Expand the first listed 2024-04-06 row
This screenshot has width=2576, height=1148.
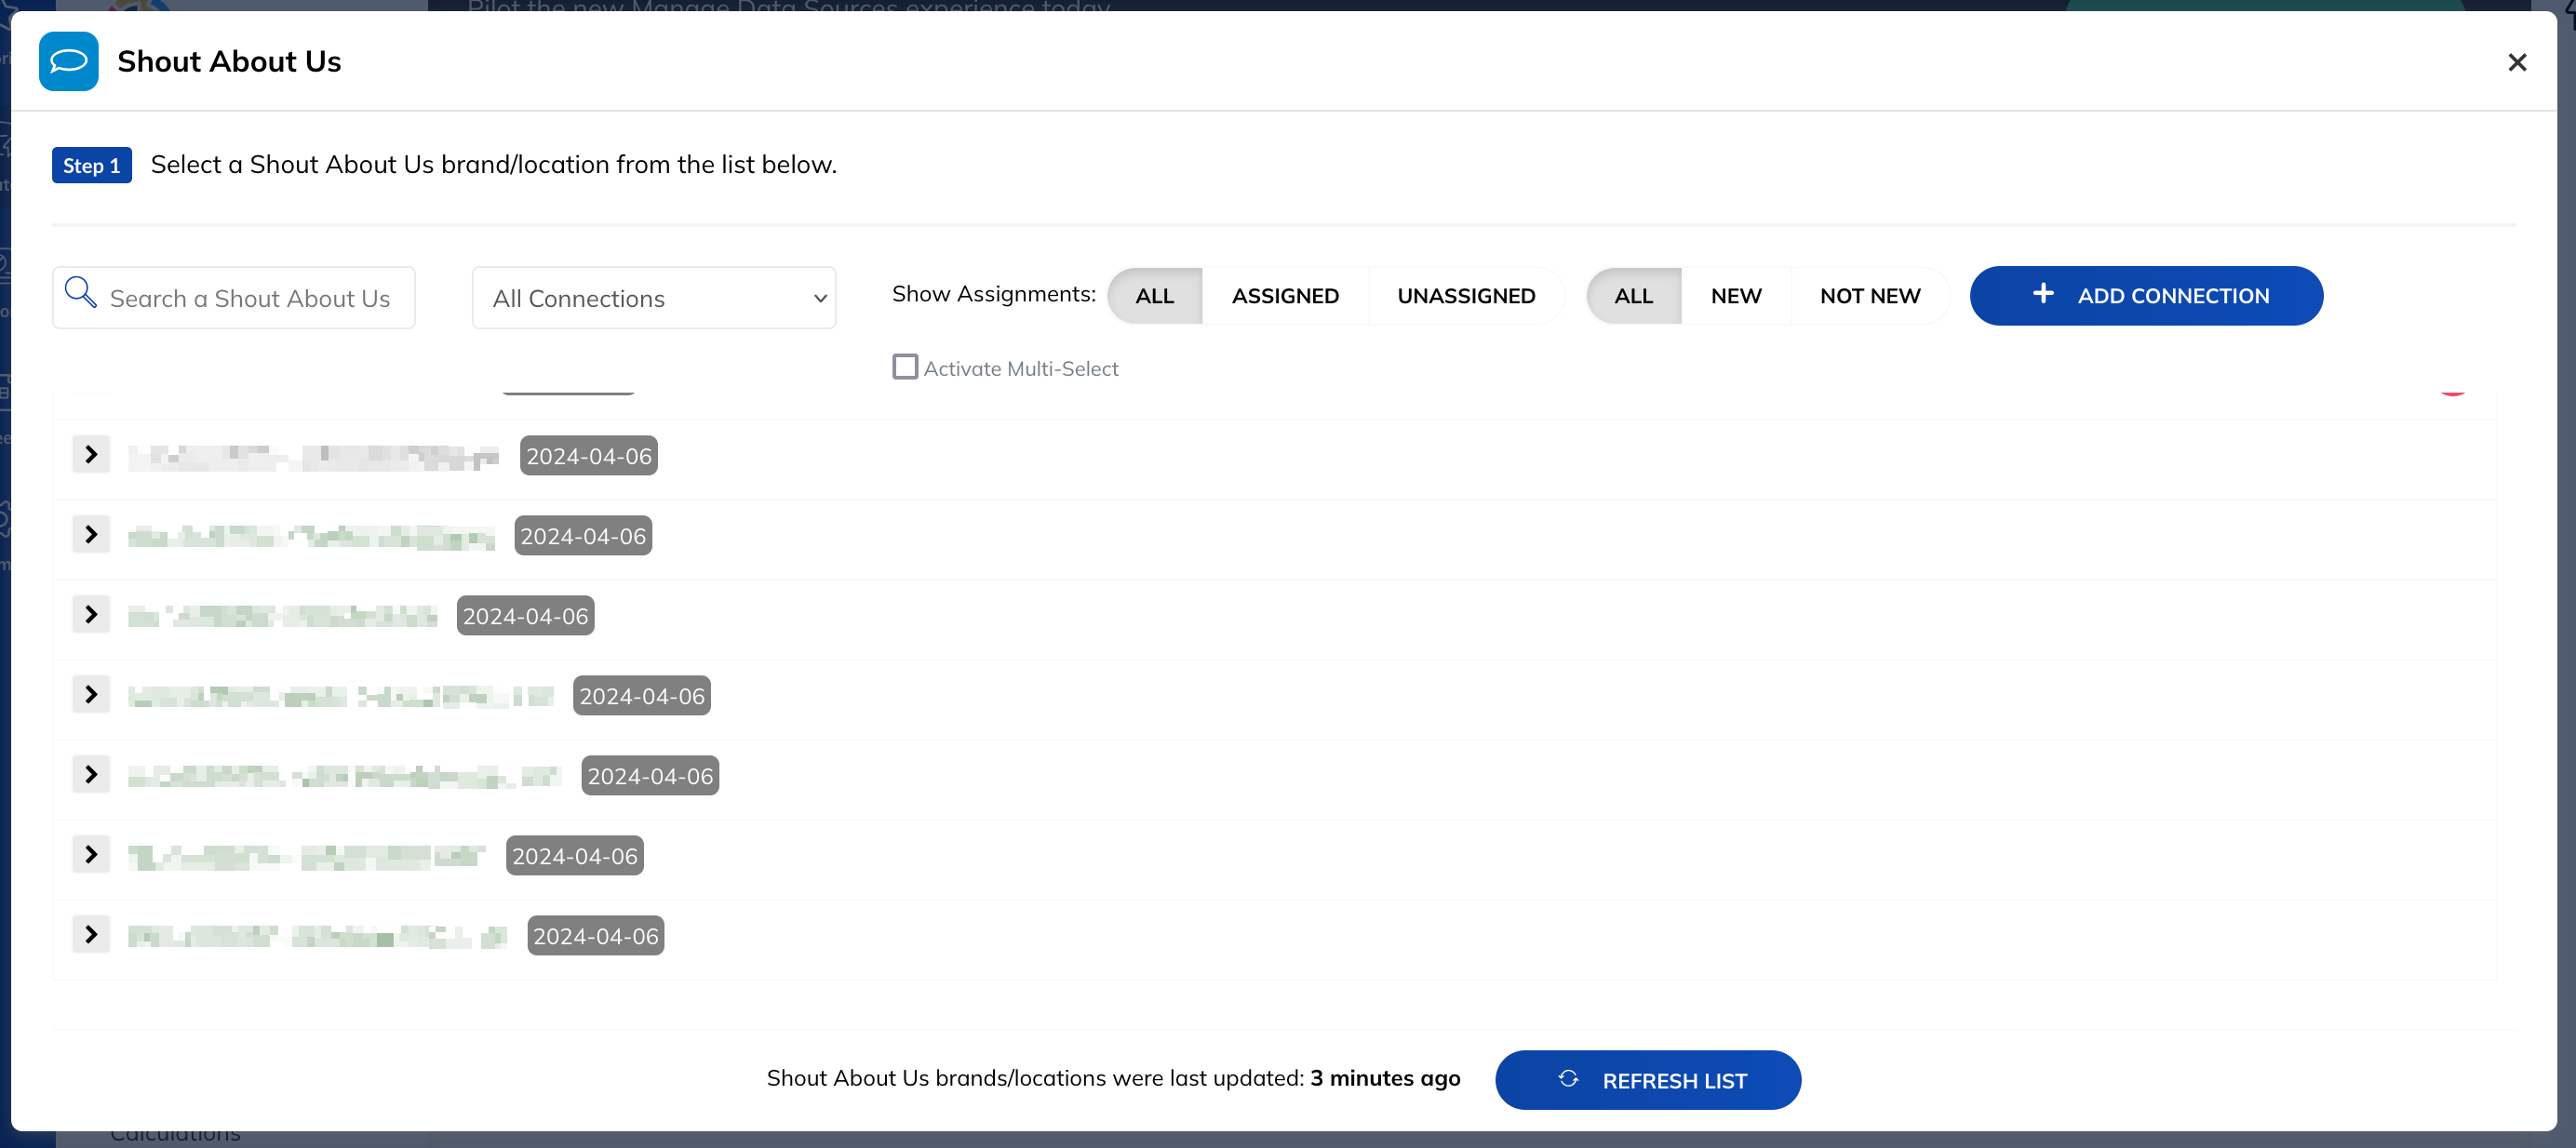pos(91,455)
